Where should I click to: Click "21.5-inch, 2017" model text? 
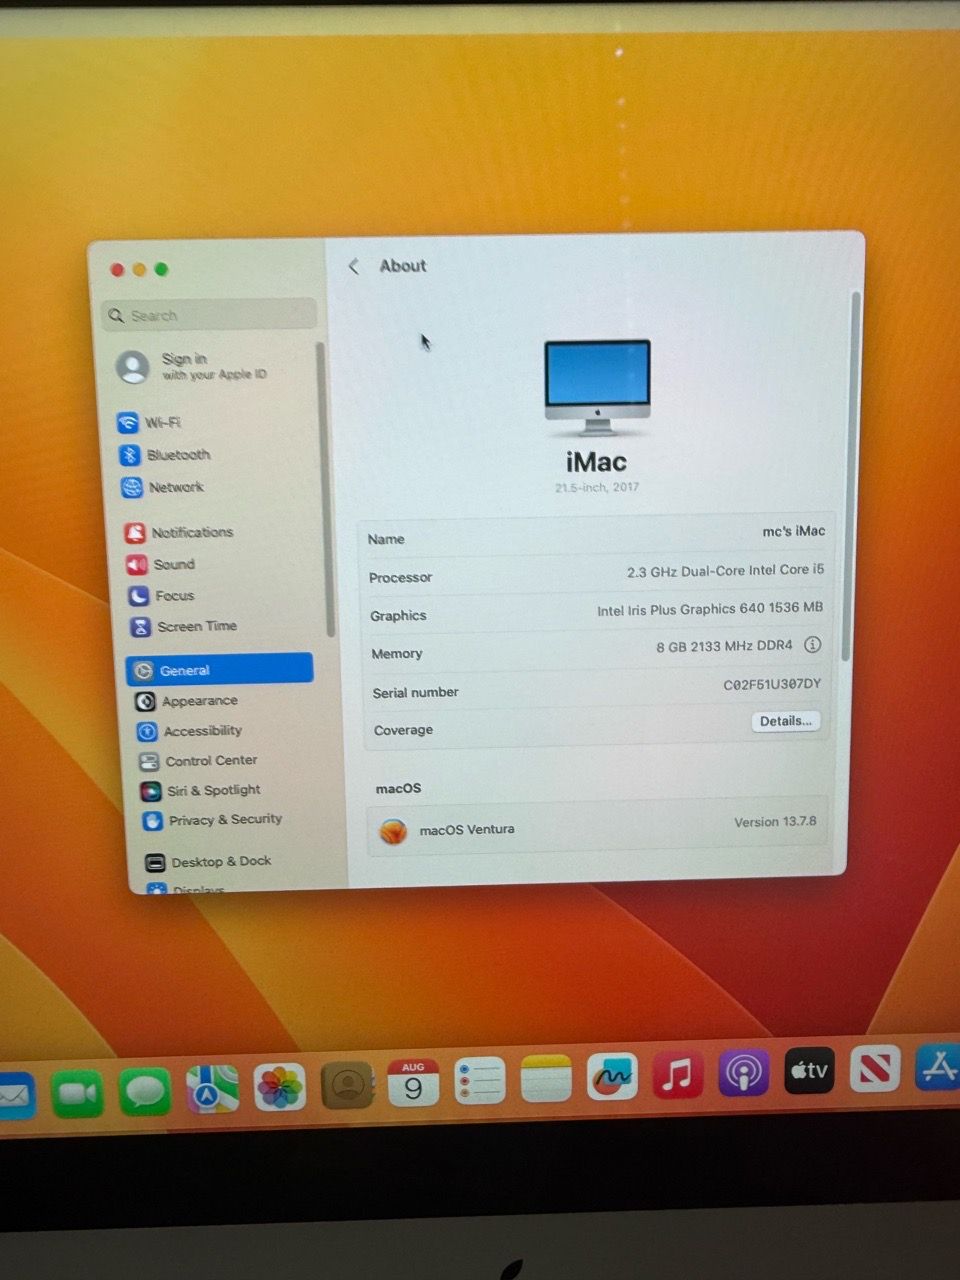[x=597, y=487]
